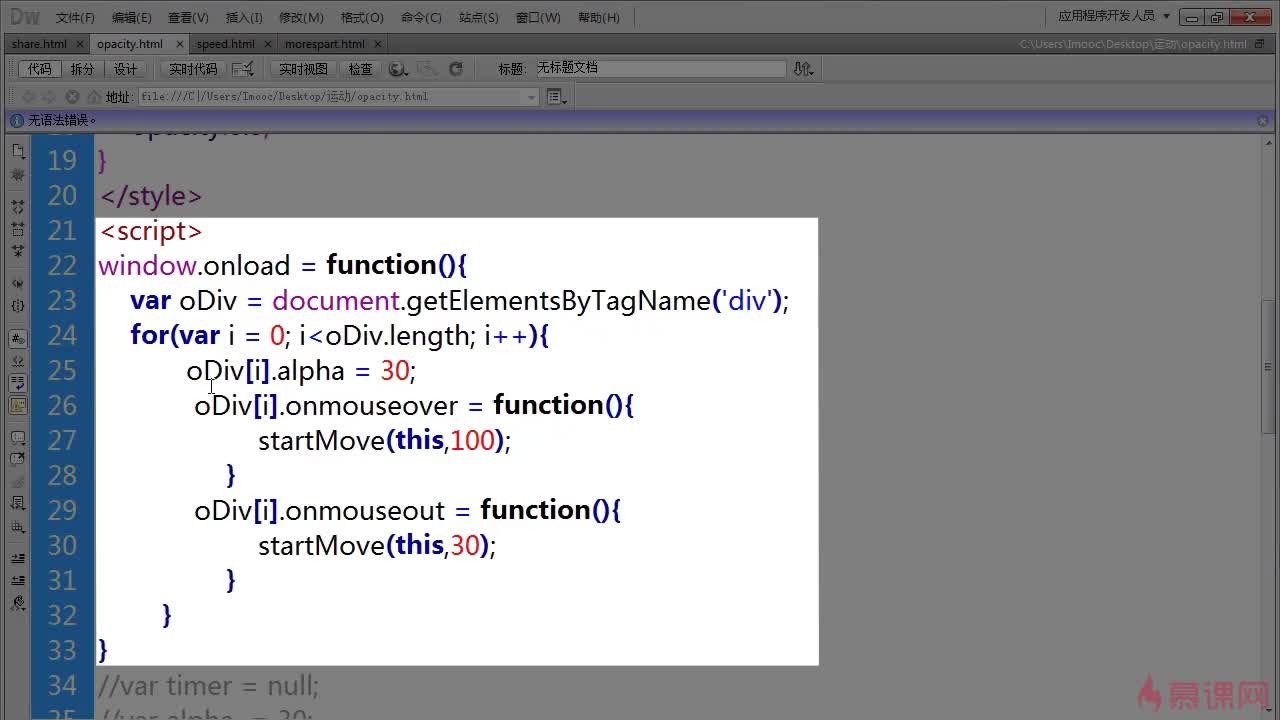Screen dimensions: 1280x720
Task: Click the remove comment icon
Action: coord(18,459)
